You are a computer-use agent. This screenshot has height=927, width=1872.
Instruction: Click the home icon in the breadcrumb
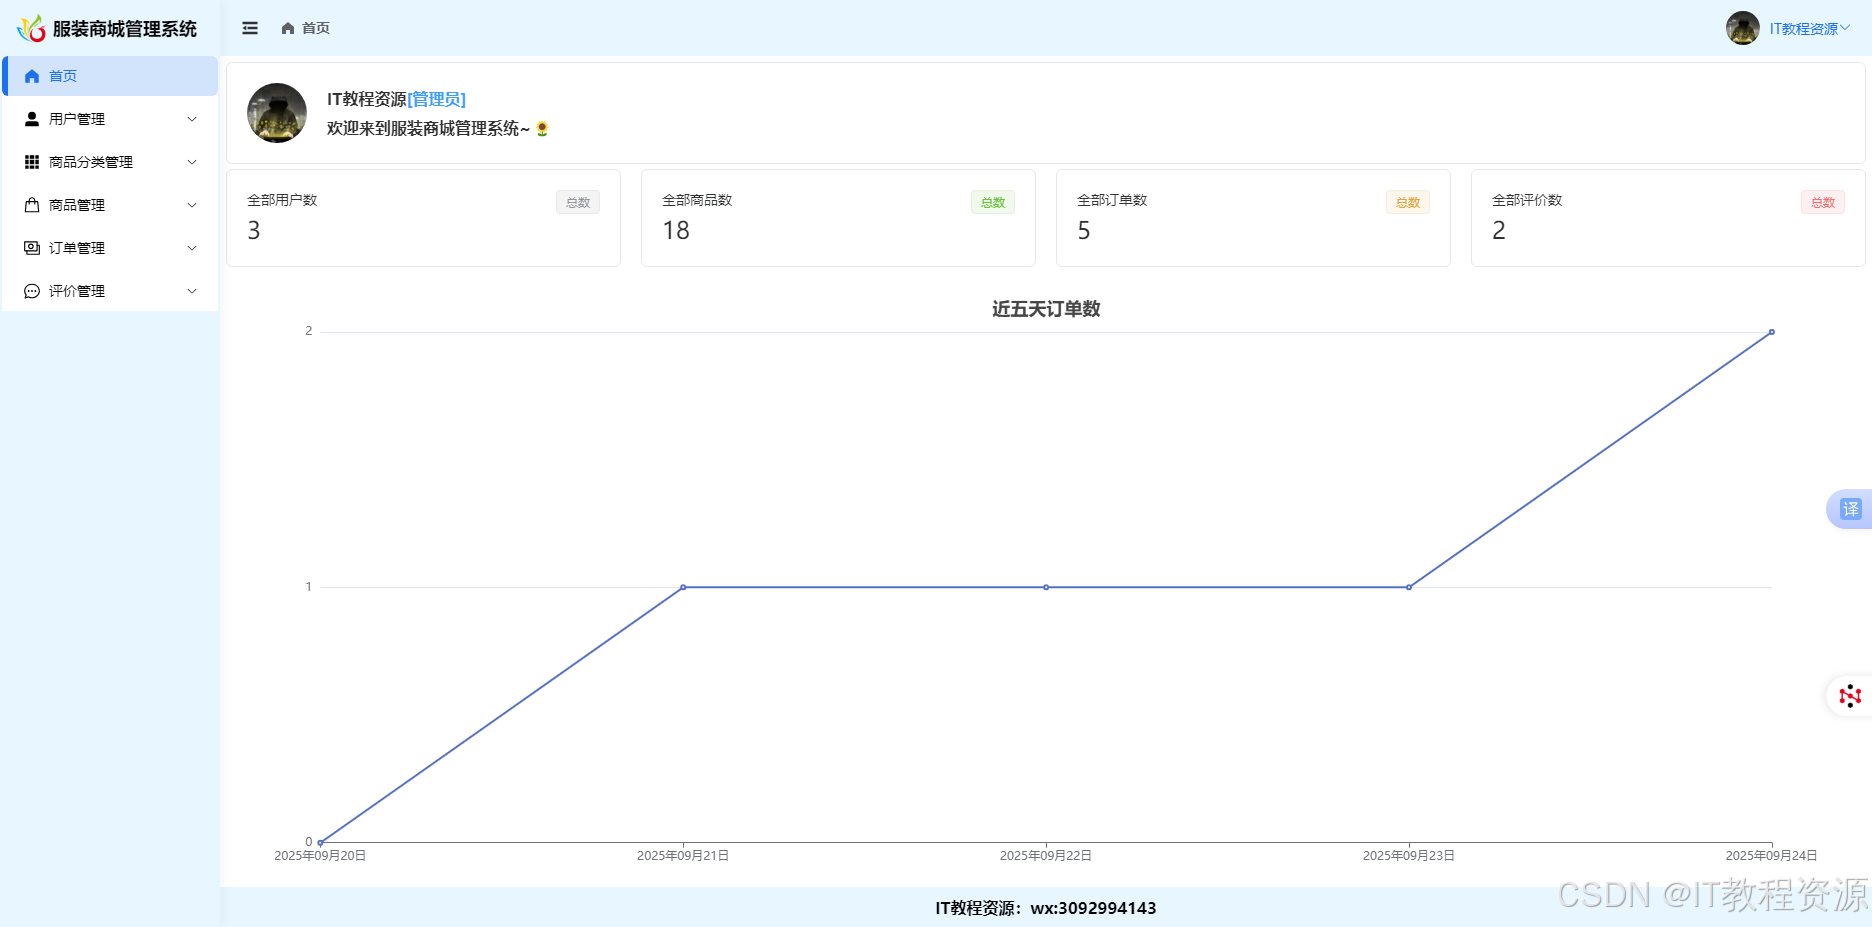pyautogui.click(x=288, y=28)
